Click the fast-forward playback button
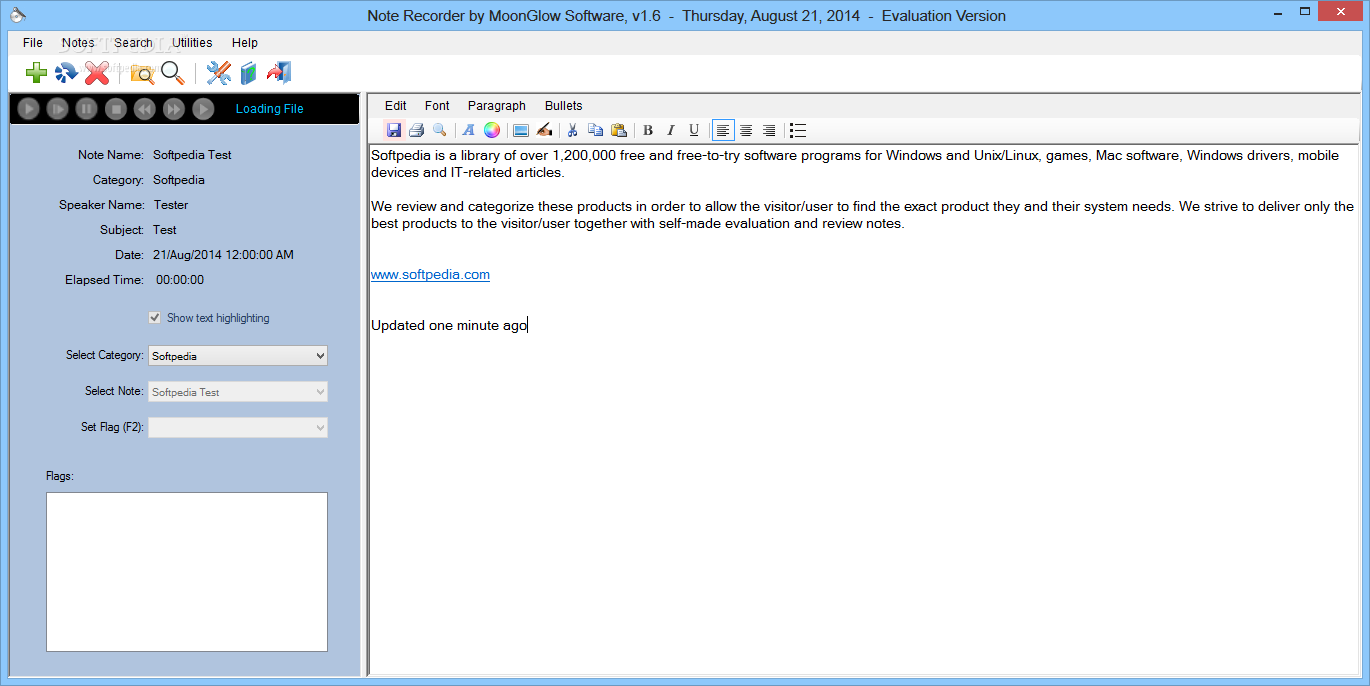The width and height of the screenshot is (1370, 686). click(174, 109)
